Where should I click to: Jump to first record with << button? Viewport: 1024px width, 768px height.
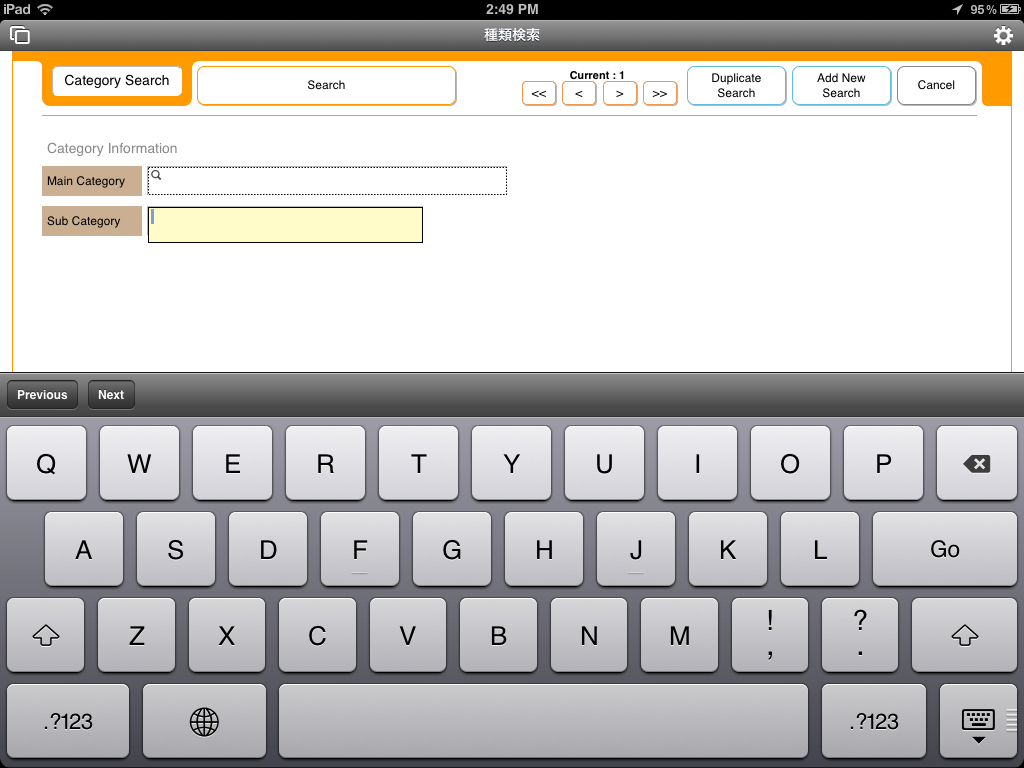(539, 94)
